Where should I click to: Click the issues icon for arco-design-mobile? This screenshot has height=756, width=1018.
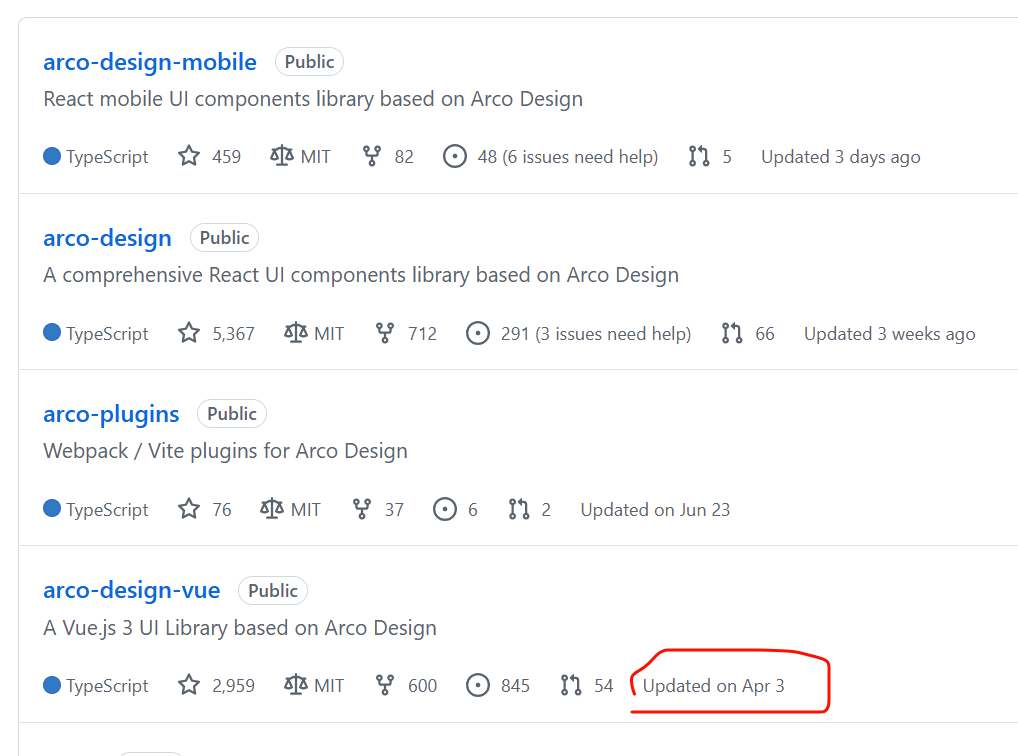click(x=455, y=157)
